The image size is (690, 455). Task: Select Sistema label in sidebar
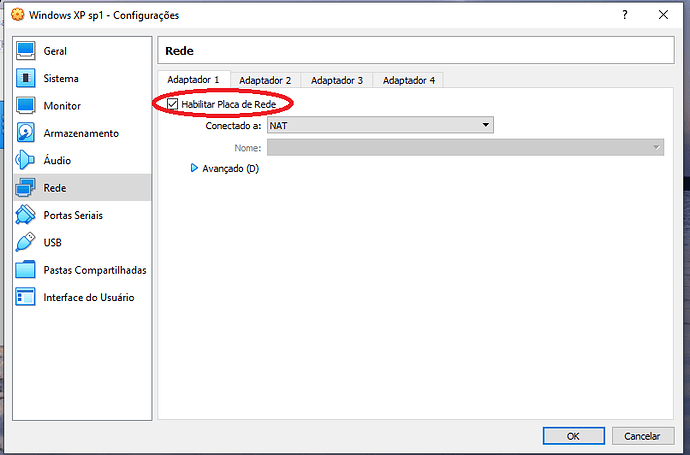coord(61,78)
